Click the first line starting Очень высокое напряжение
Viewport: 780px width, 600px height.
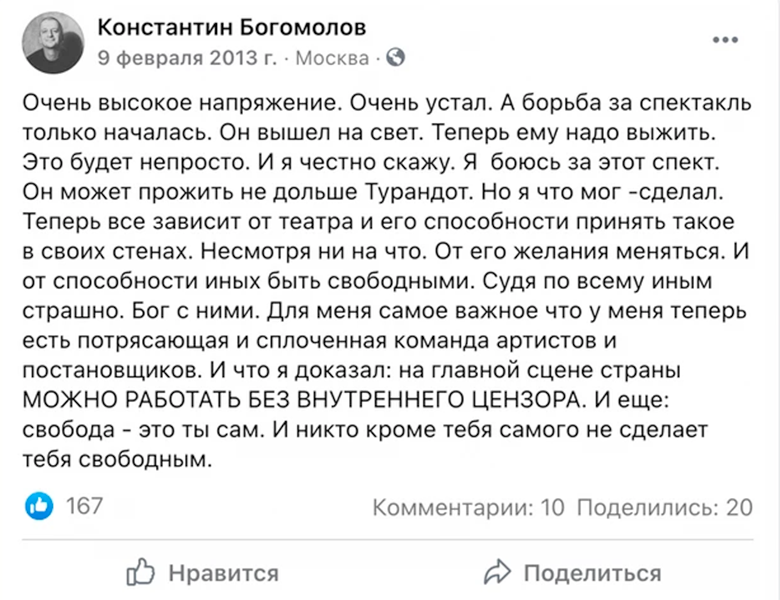(387, 103)
